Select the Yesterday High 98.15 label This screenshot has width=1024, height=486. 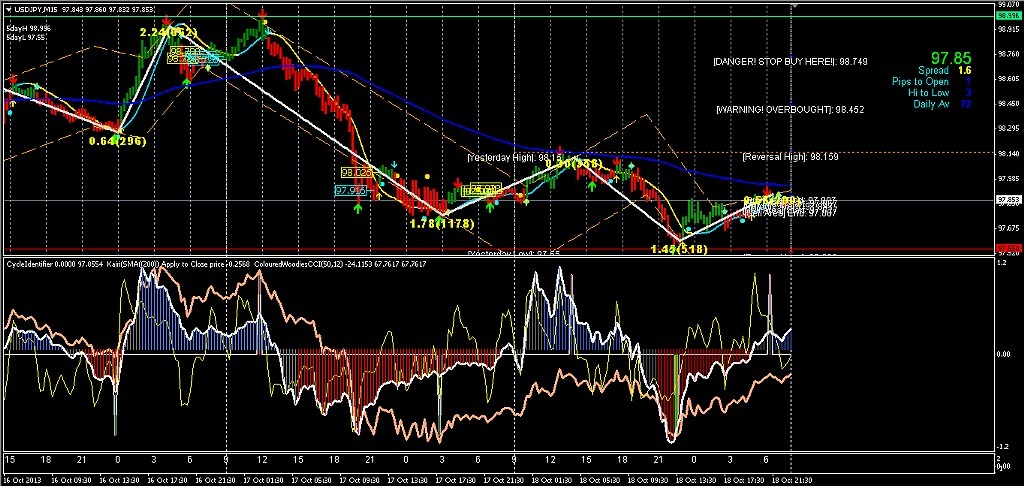[x=515, y=158]
